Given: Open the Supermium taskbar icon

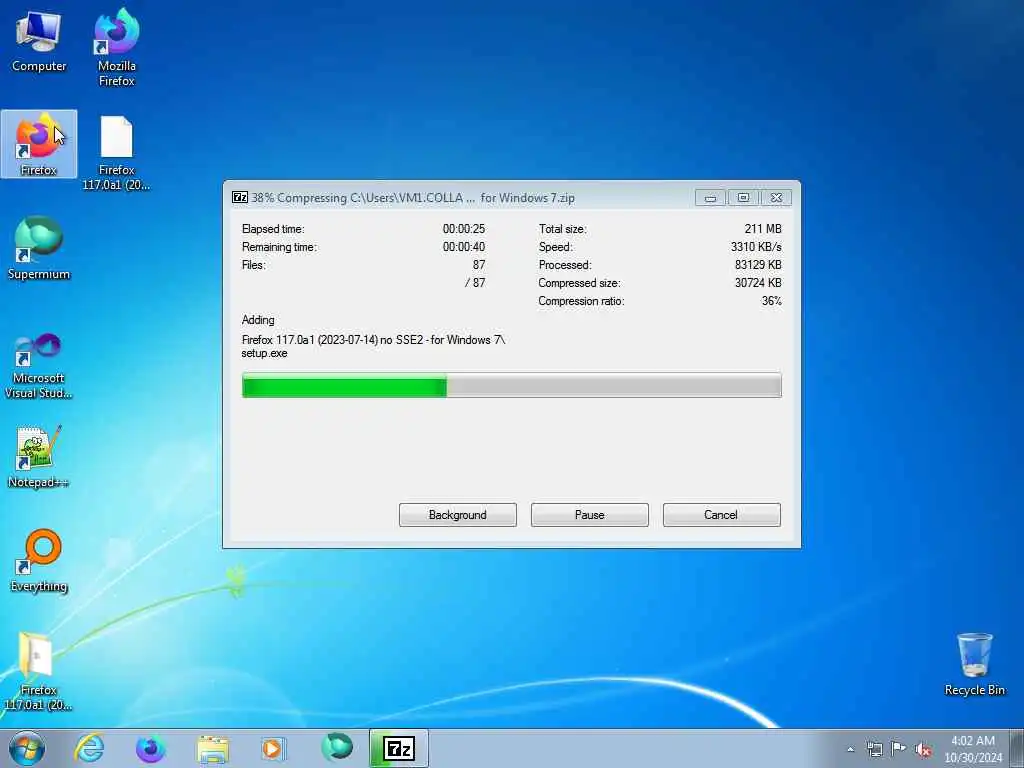Looking at the screenshot, I should 337,748.
